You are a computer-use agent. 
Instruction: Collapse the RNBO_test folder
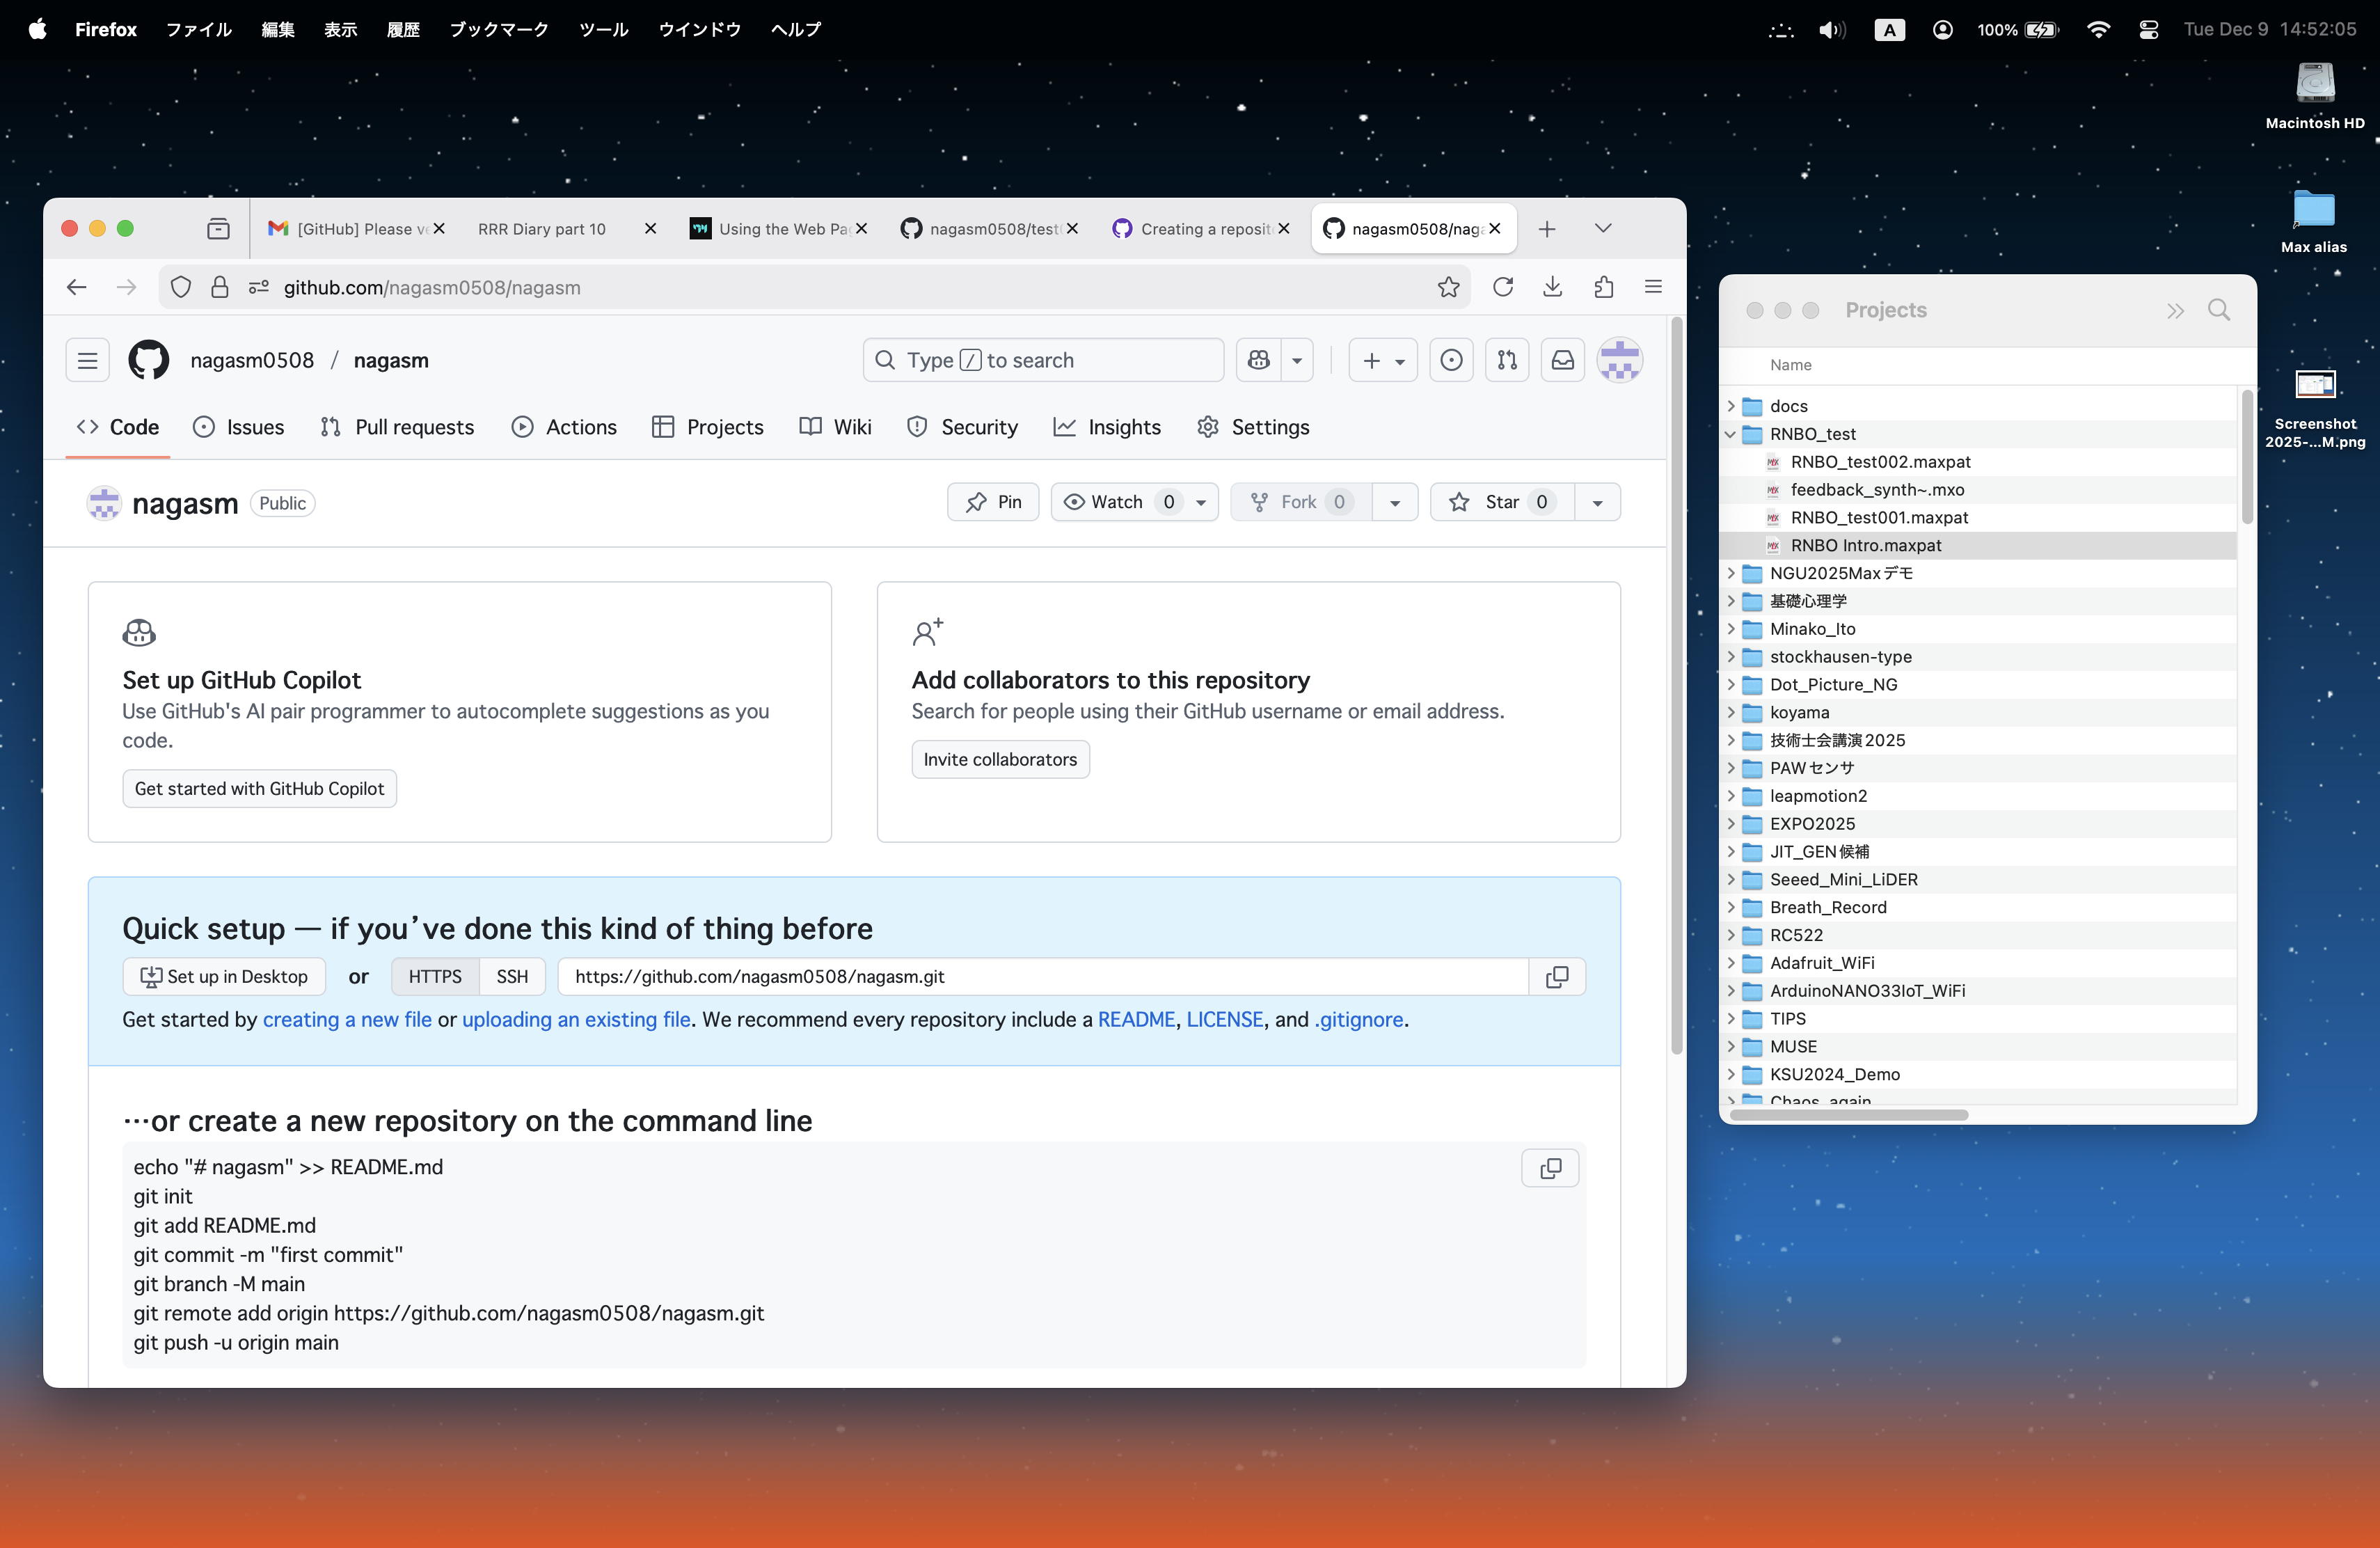pyautogui.click(x=1730, y=434)
